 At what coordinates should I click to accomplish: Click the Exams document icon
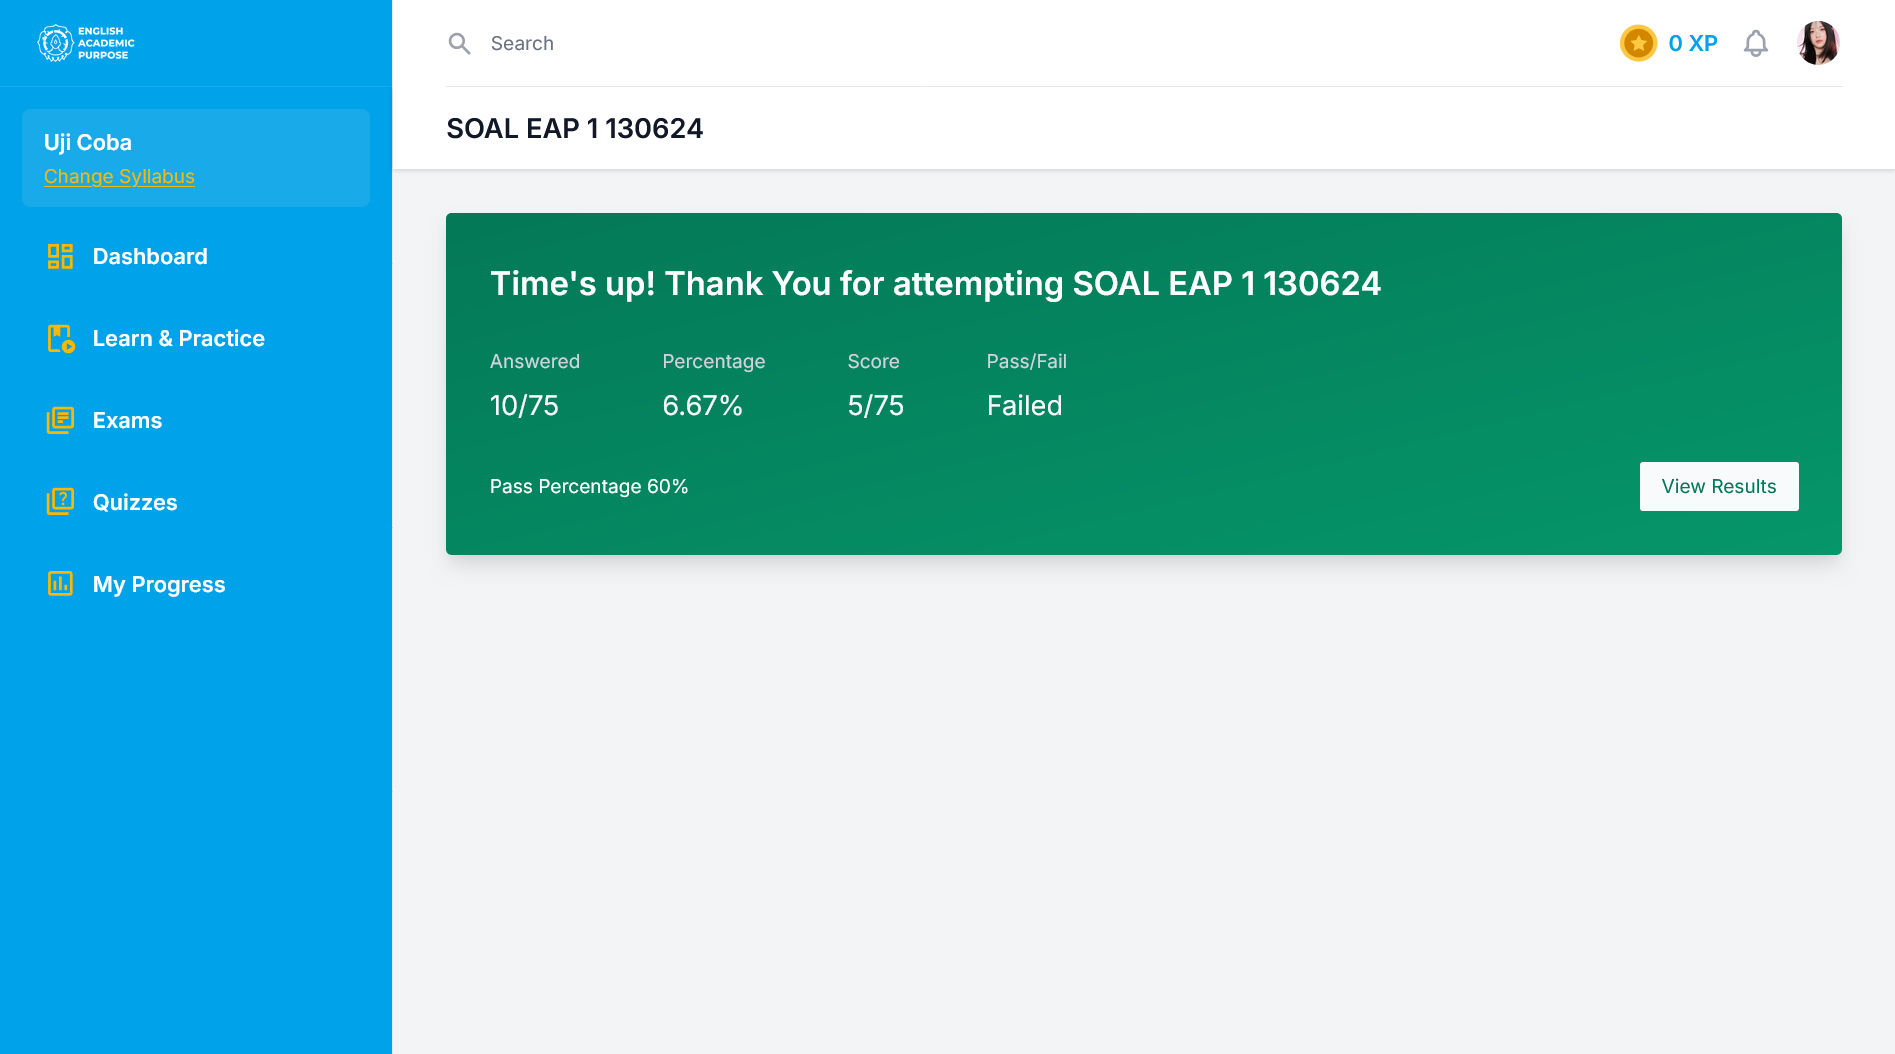tap(60, 421)
